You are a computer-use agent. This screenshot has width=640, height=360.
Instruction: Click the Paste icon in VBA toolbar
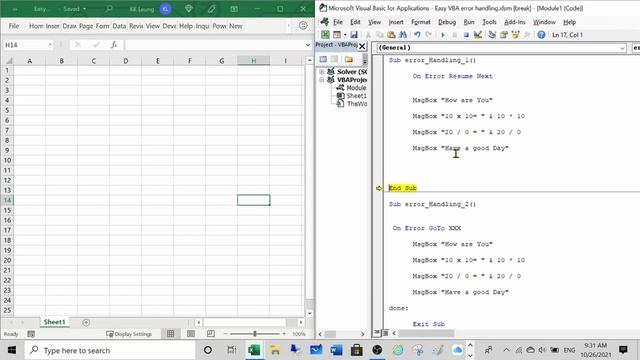click(391, 35)
